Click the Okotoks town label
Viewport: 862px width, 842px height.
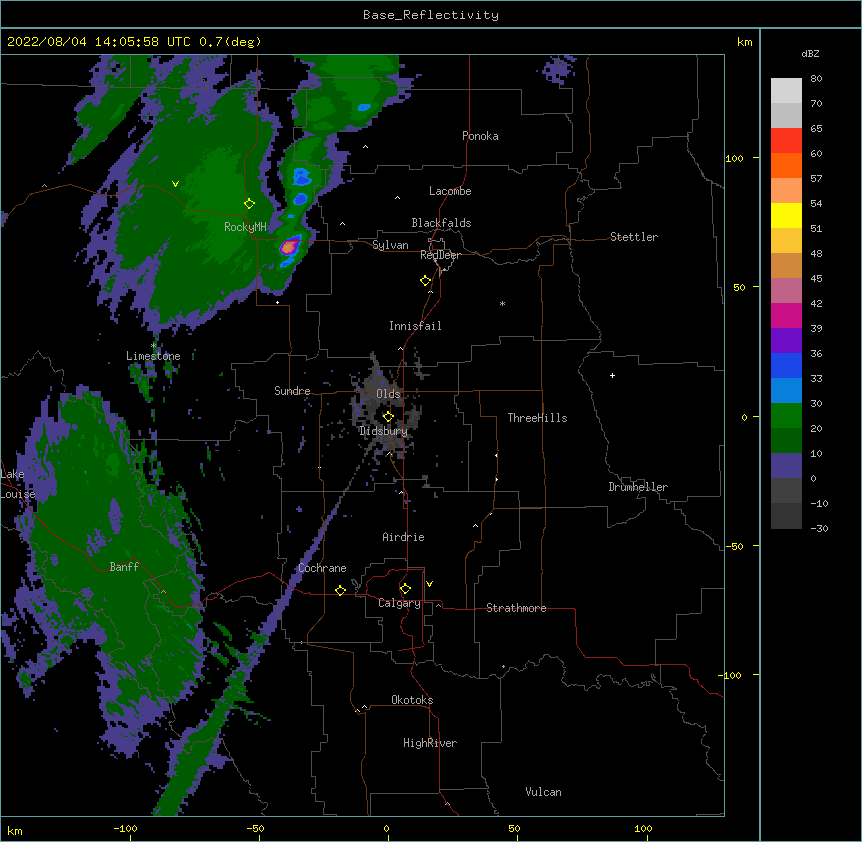tap(412, 700)
